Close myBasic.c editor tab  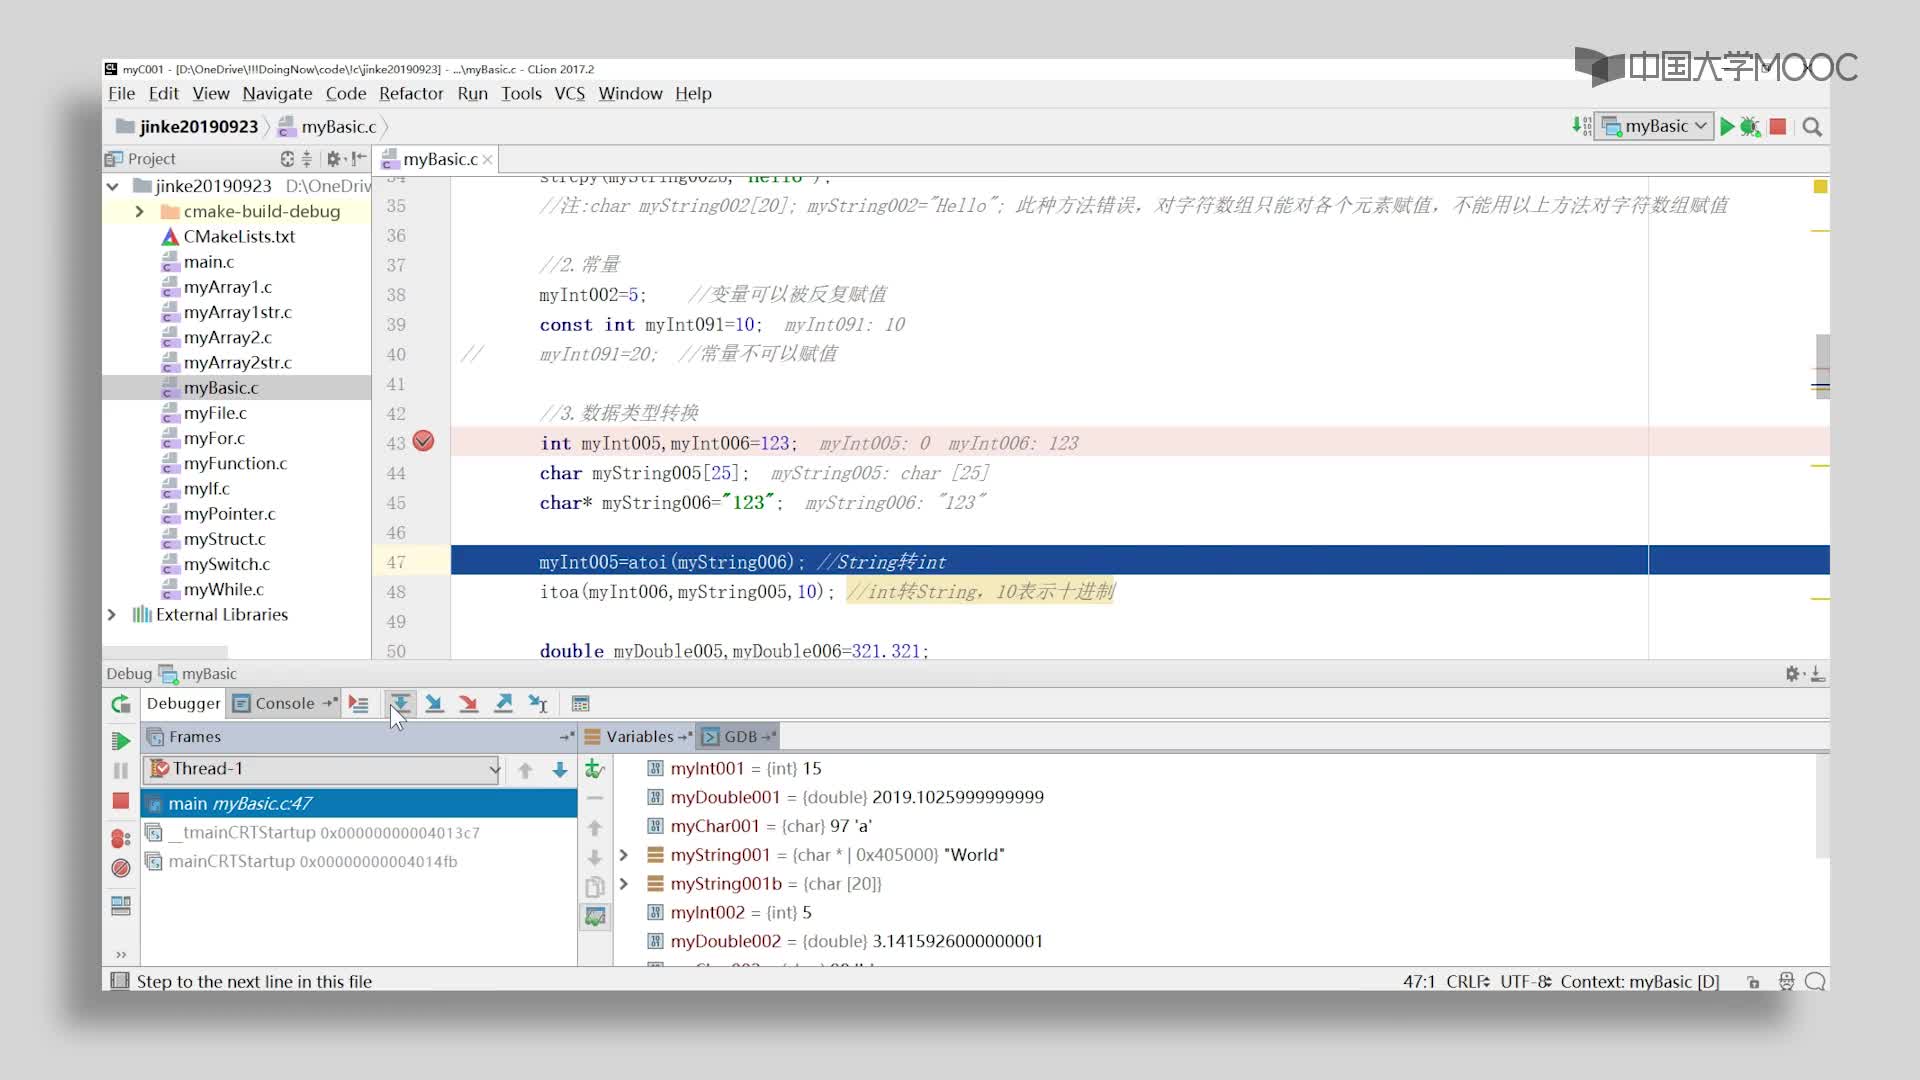(487, 160)
